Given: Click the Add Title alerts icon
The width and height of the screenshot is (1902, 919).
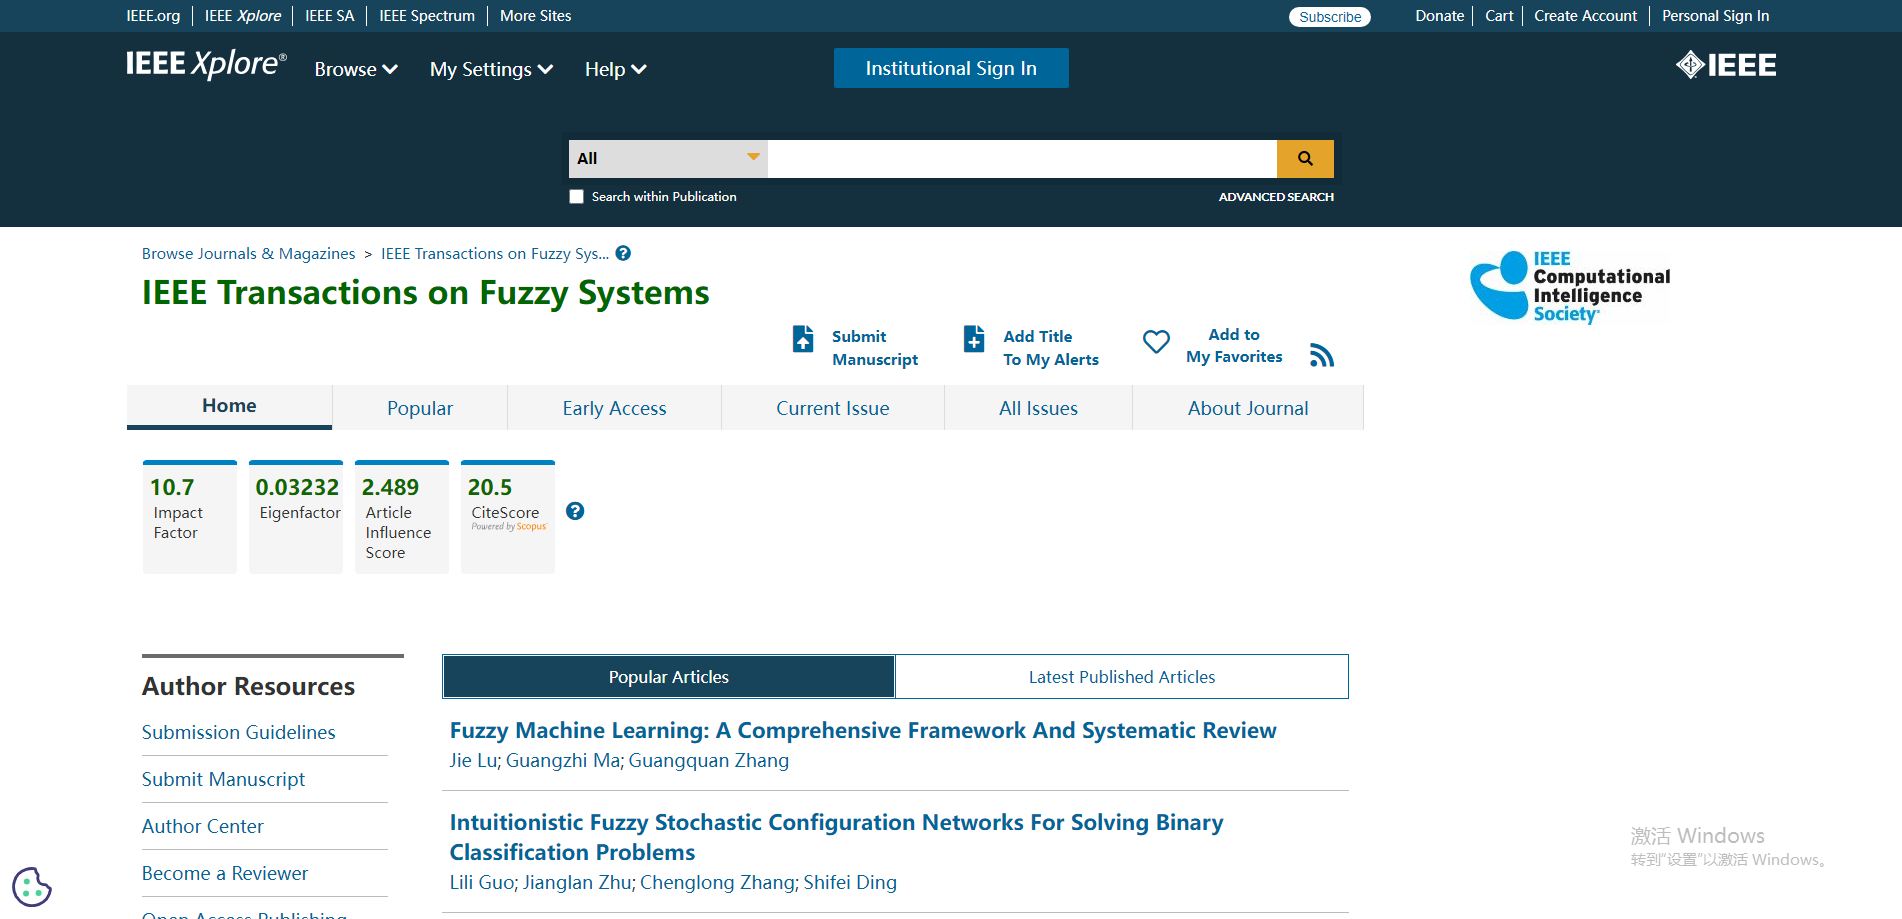Looking at the screenshot, I should (974, 339).
